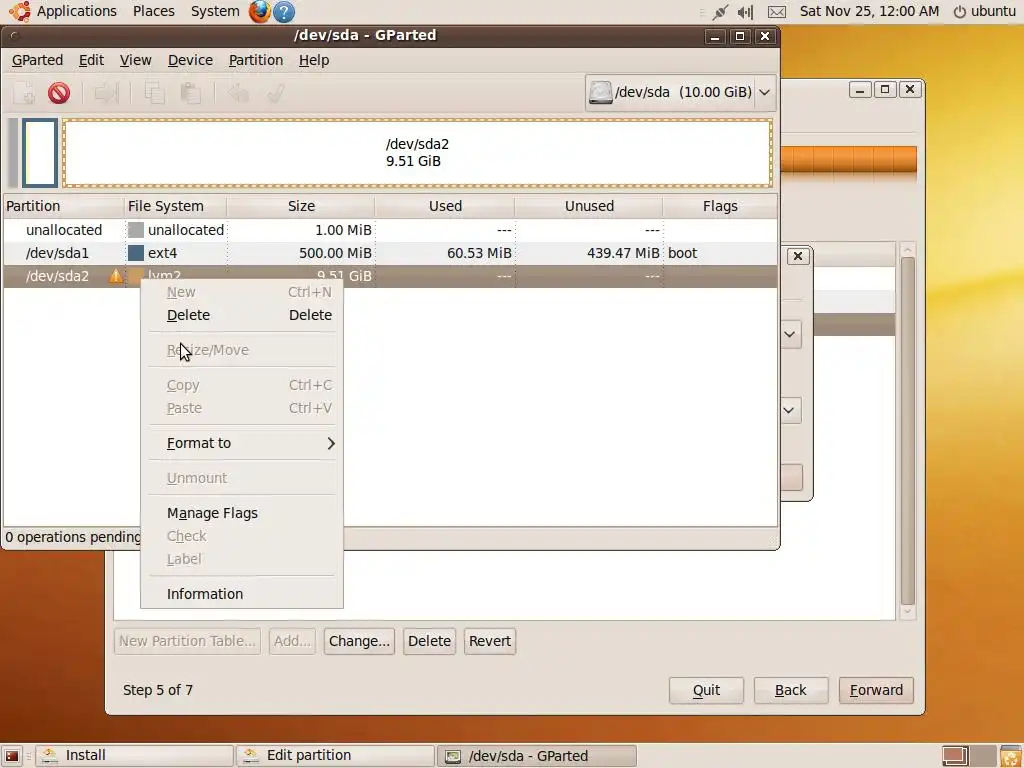Screen dimensions: 1024x768
Task: Click the red Delete partition toolbar icon
Action: point(59,93)
